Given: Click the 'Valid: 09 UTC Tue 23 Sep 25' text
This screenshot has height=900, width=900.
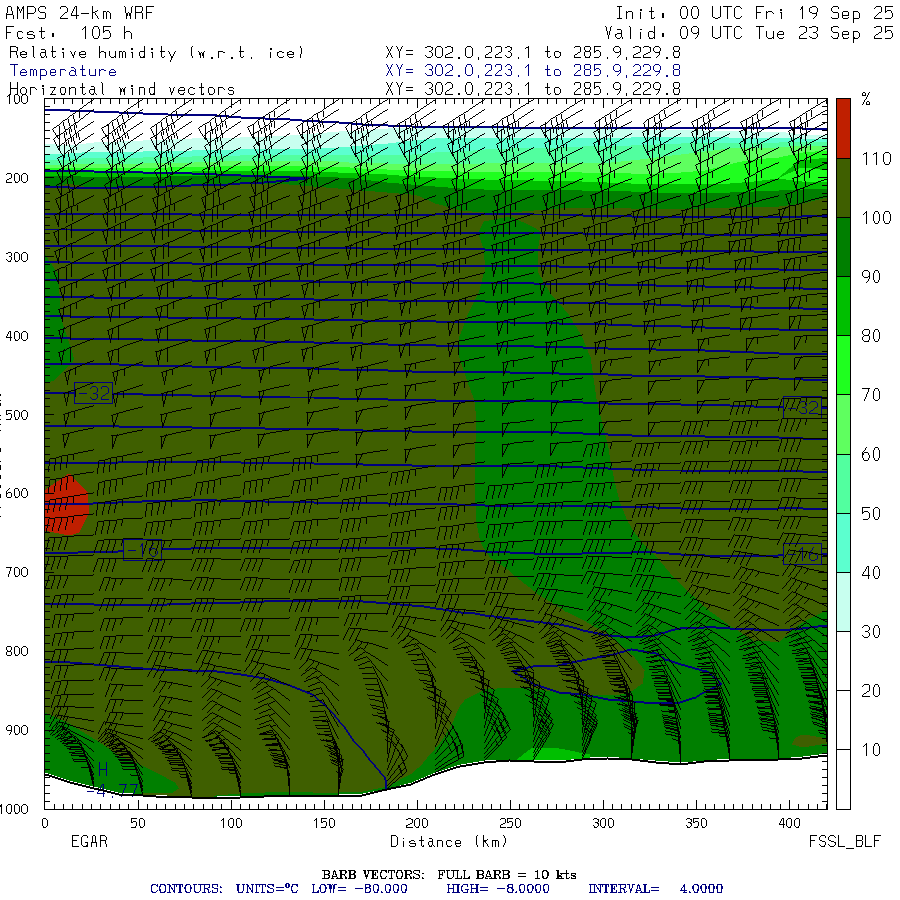Looking at the screenshot, I should pos(749,33).
